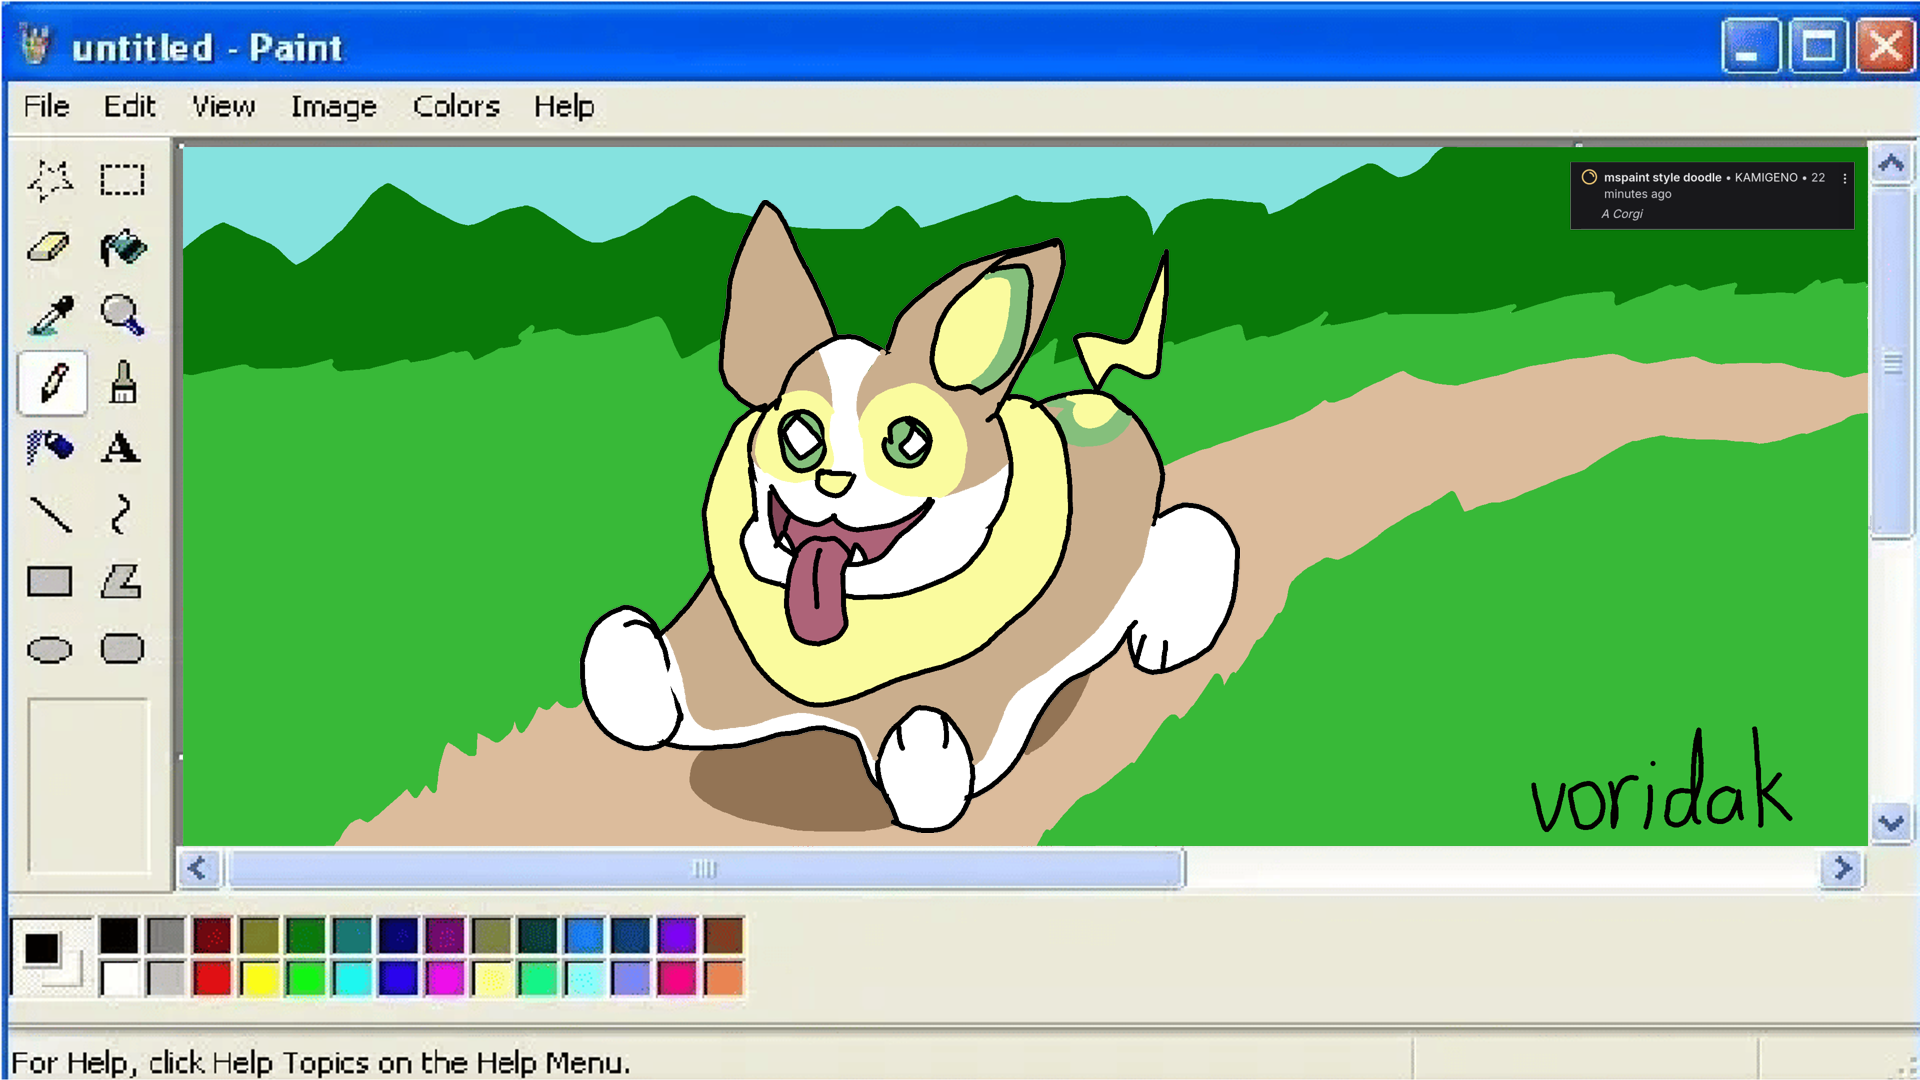Viewport: 1920px width, 1080px height.
Task: Select the rectangular Select tool
Action: (x=122, y=181)
